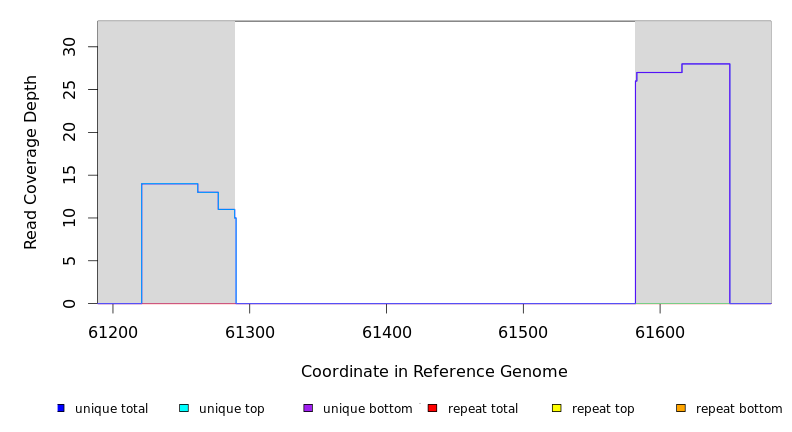This screenshot has height=432, width=792.
Task: Click the 'unique bottom' legend label
Action: pyautogui.click(x=367, y=409)
